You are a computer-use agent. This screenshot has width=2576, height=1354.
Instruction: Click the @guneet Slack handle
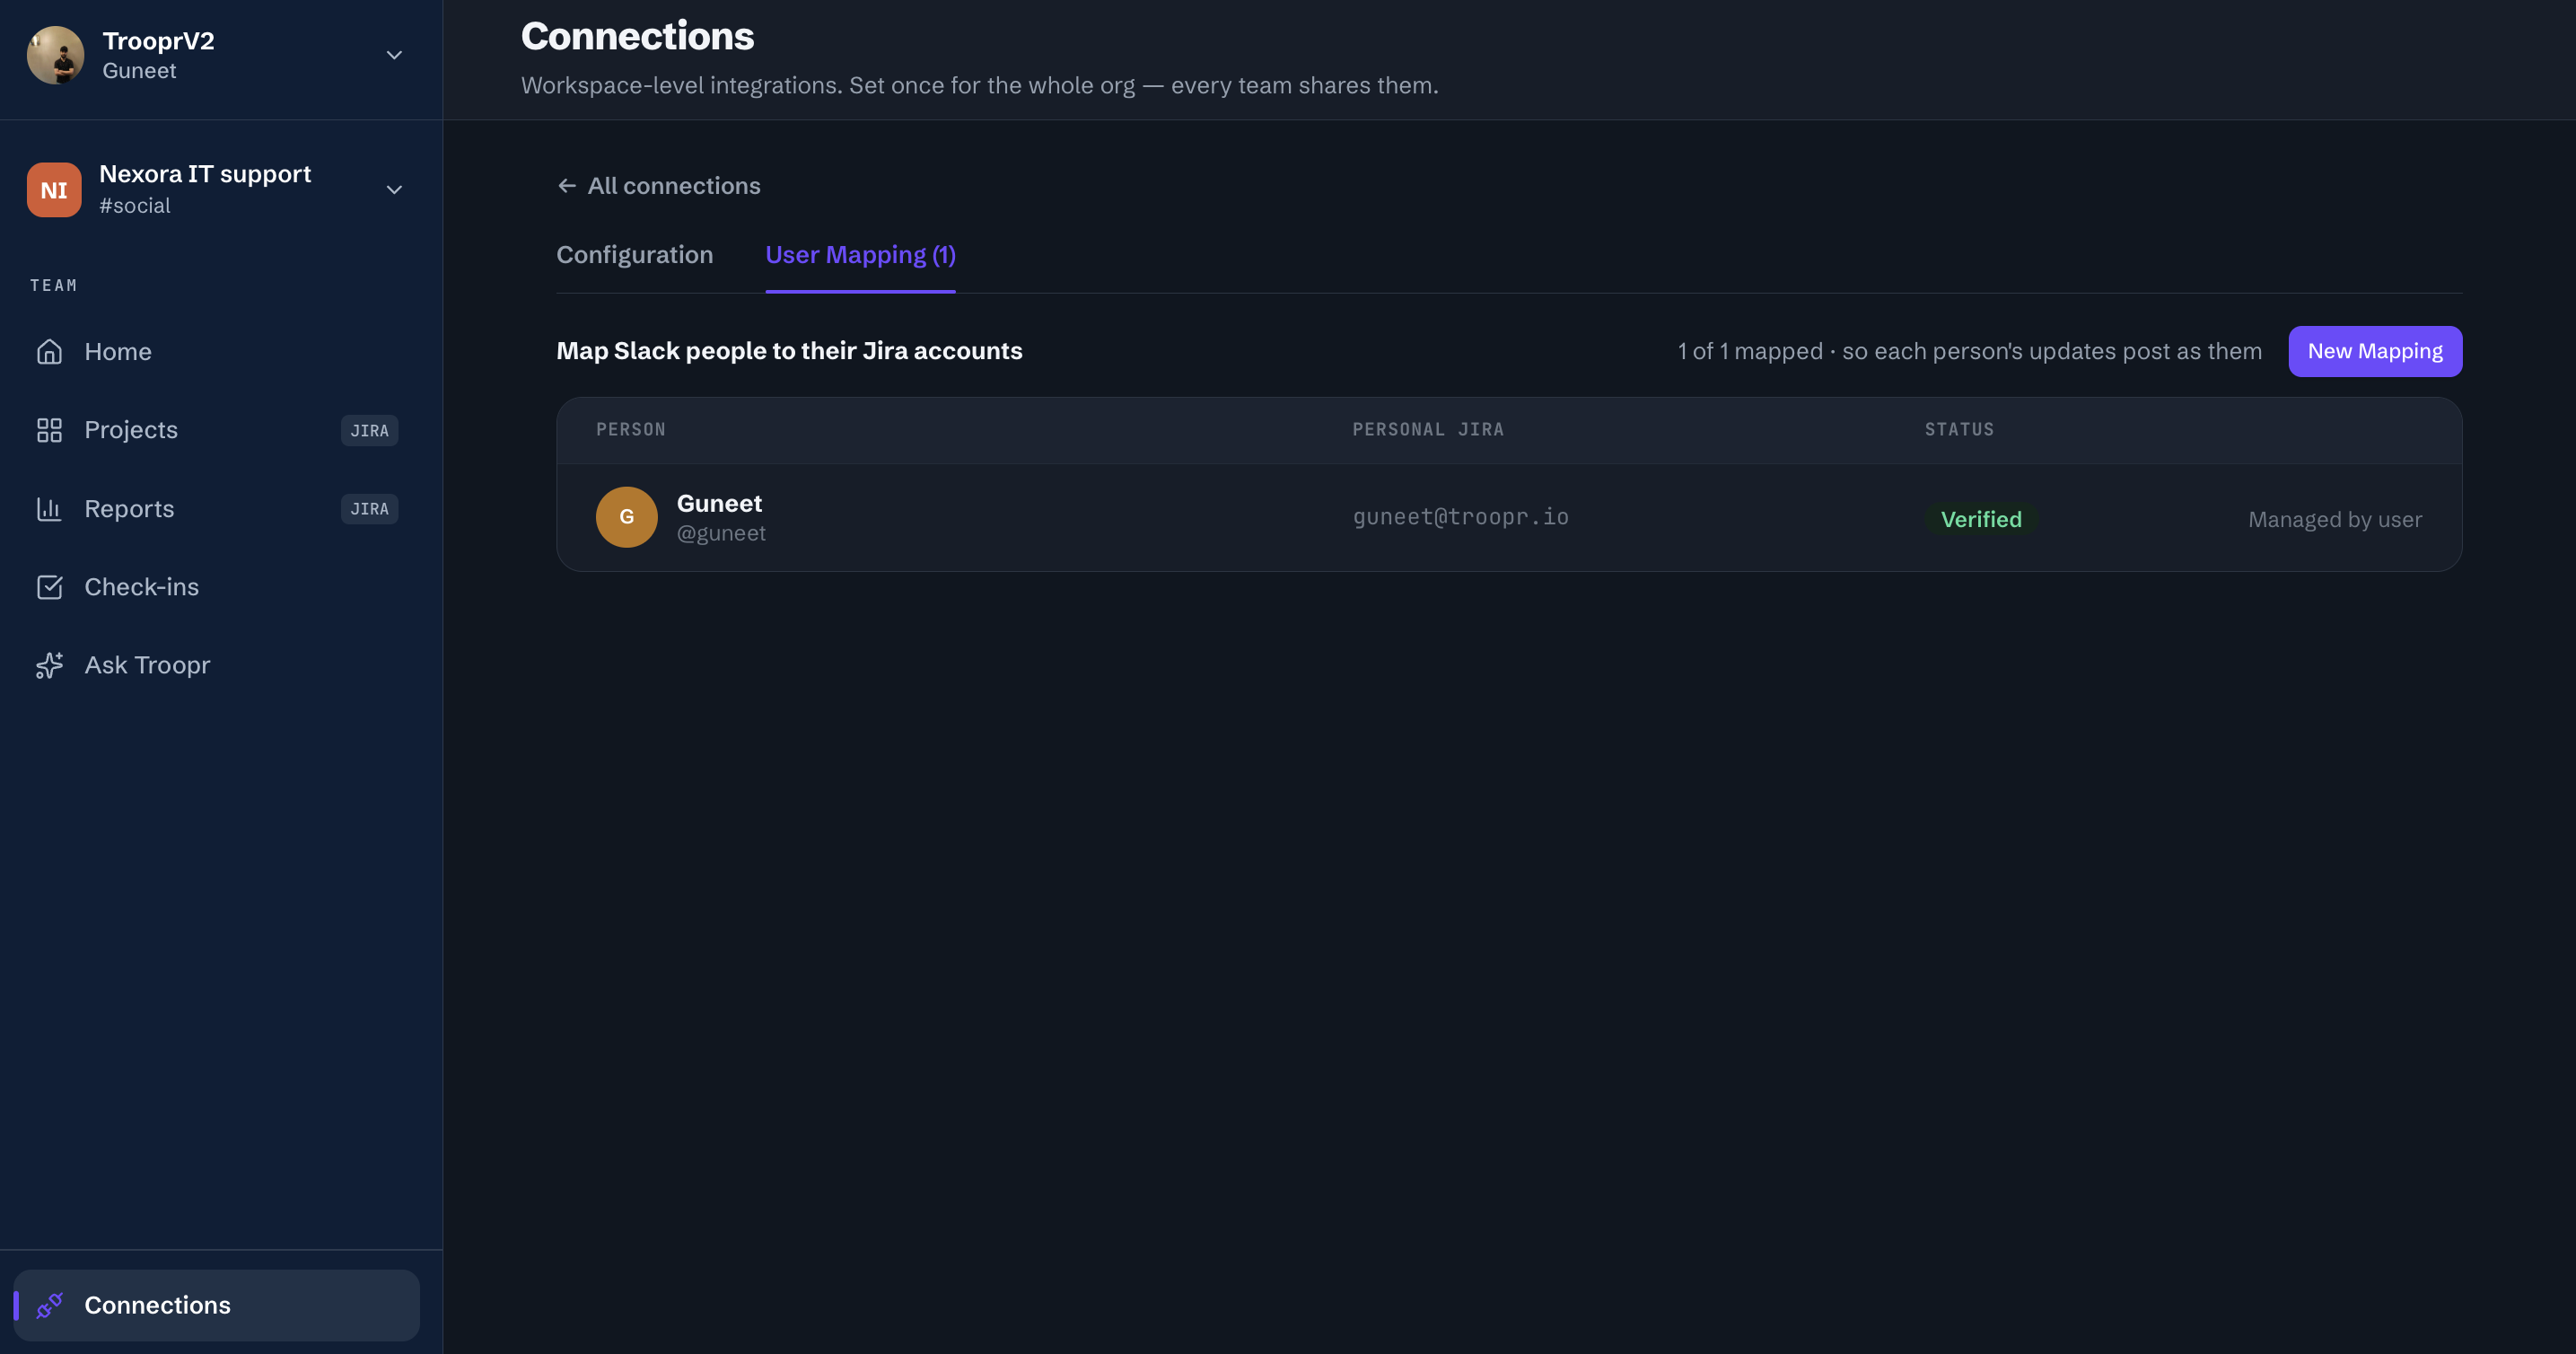pos(721,533)
